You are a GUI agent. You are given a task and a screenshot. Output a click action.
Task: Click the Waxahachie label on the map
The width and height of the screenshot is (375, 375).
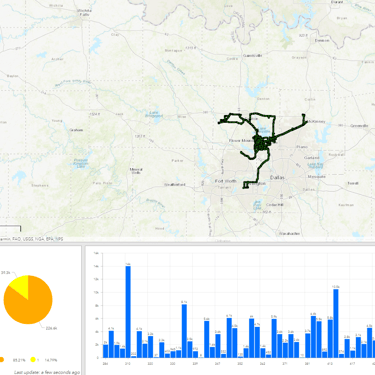(x=289, y=233)
